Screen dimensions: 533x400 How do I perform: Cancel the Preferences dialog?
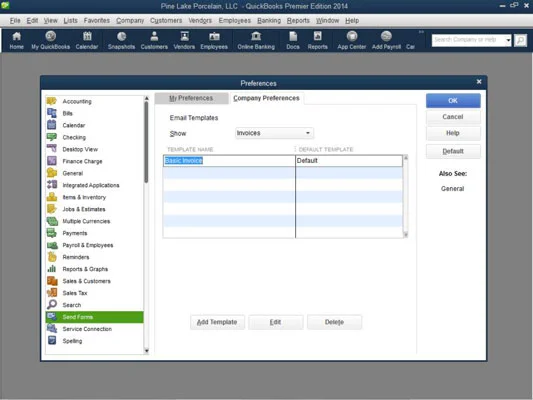[453, 117]
